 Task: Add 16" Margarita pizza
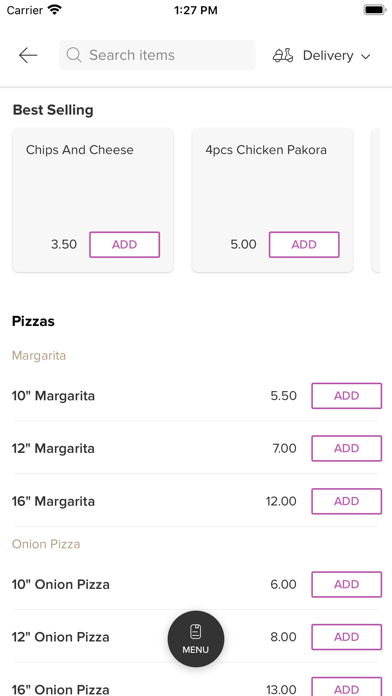[347, 501]
